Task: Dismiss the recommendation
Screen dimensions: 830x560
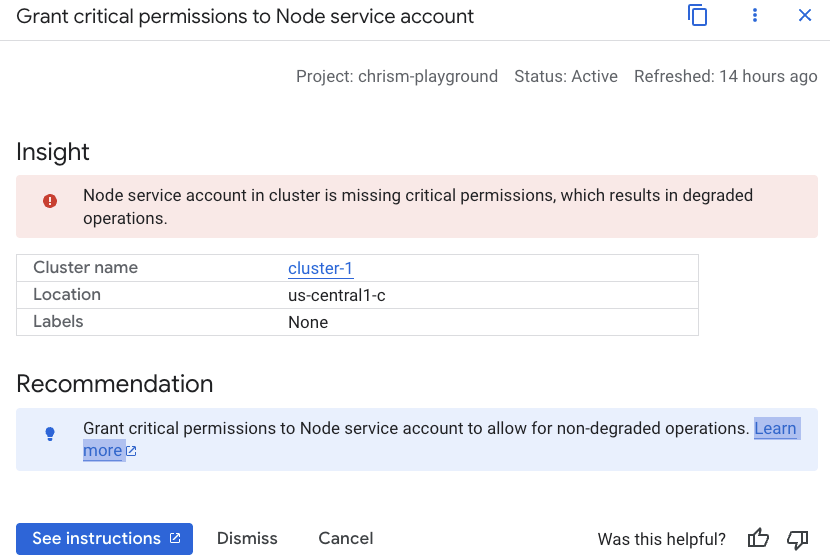Action: (x=247, y=538)
